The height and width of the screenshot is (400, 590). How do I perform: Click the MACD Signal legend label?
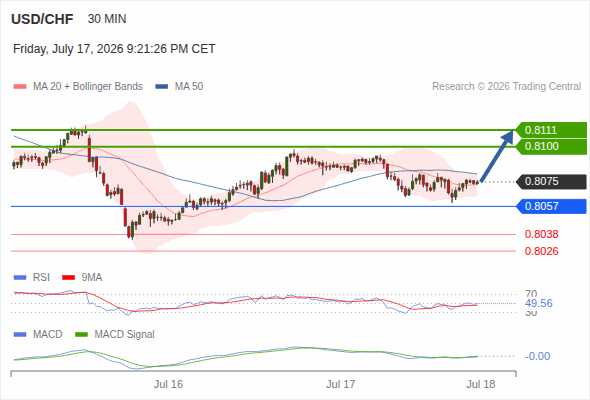(x=125, y=335)
